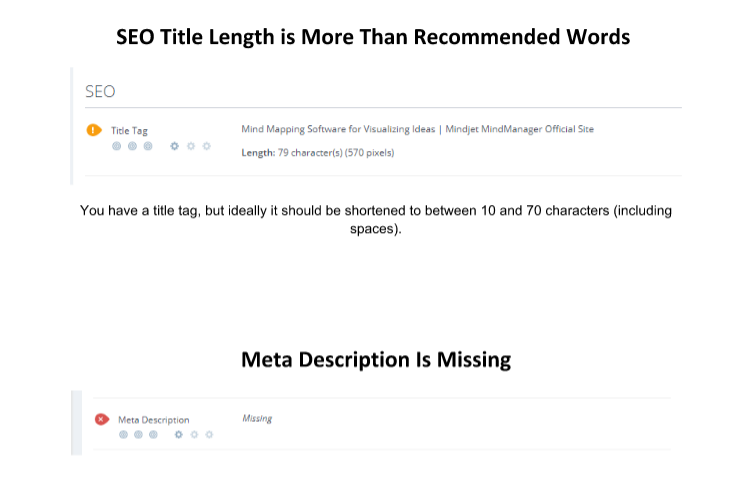This screenshot has height=488, width=753.
Task: Click the dark gear icon under Meta Description
Action: [x=179, y=435]
